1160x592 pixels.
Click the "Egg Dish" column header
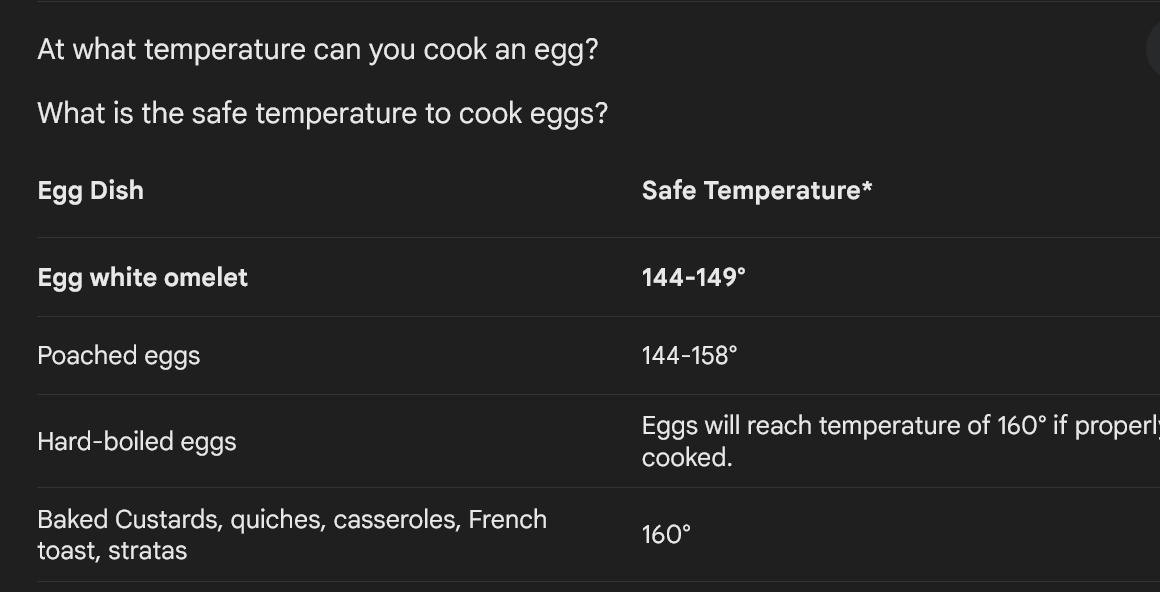pyautogui.click(x=90, y=191)
